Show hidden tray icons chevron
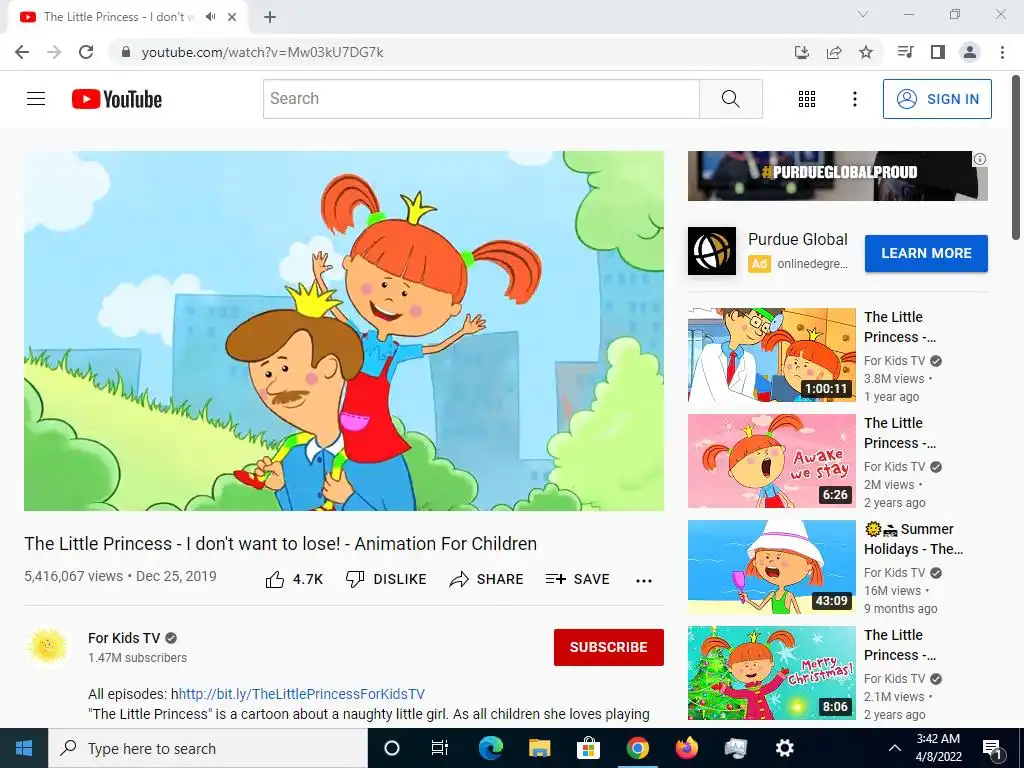This screenshot has width=1024, height=768. tap(895, 748)
